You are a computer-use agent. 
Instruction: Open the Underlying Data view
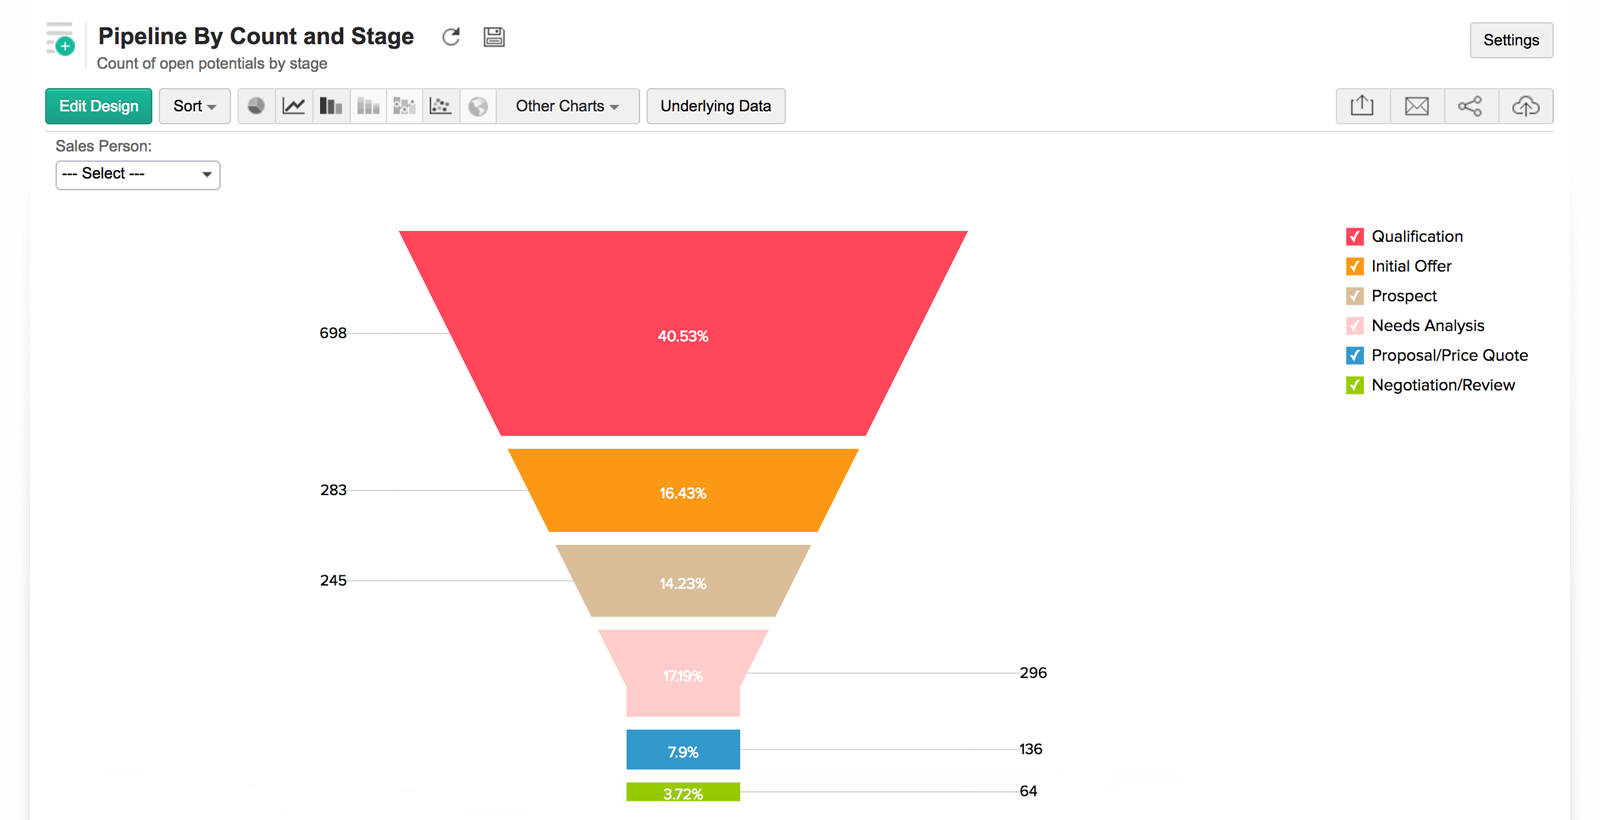(715, 106)
